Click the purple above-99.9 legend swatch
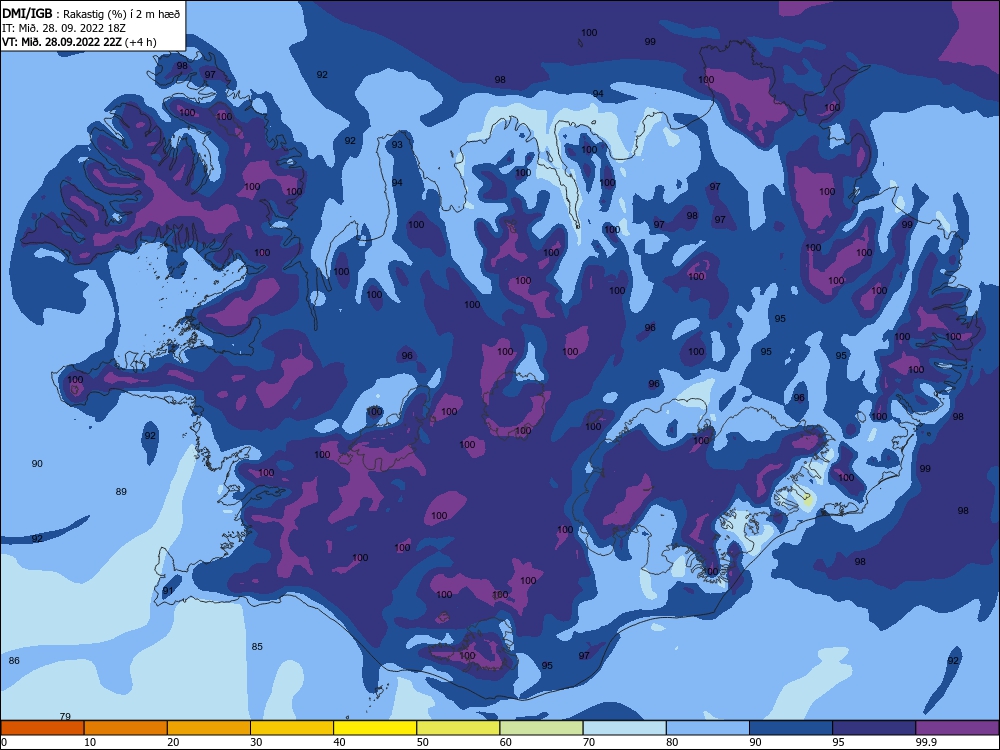 coord(957,728)
